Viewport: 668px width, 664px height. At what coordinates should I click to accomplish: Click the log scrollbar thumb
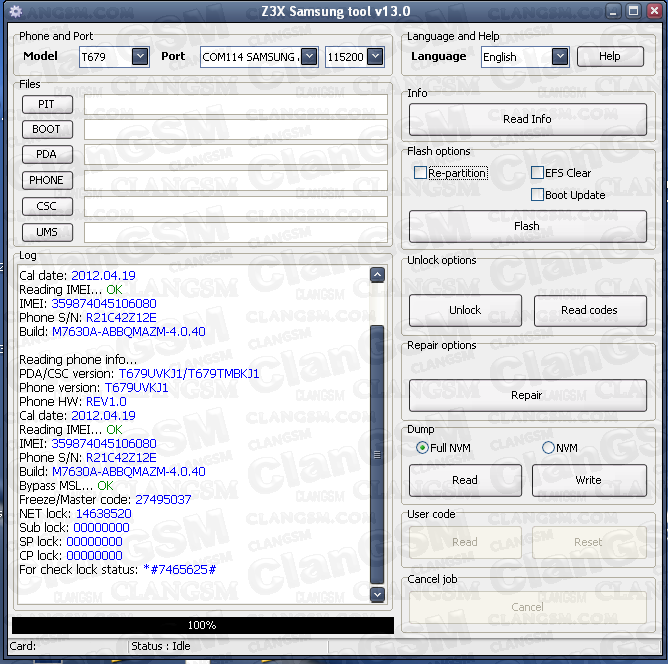377,454
